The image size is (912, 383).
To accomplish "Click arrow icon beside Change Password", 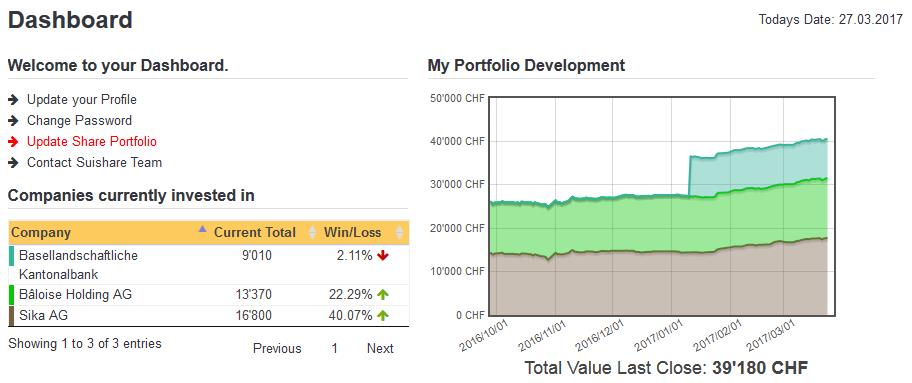I will tap(13, 120).
